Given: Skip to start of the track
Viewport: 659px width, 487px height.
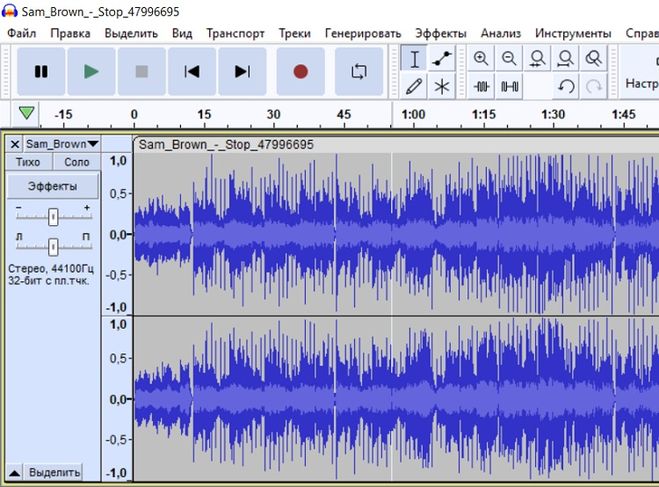Looking at the screenshot, I should [x=192, y=71].
